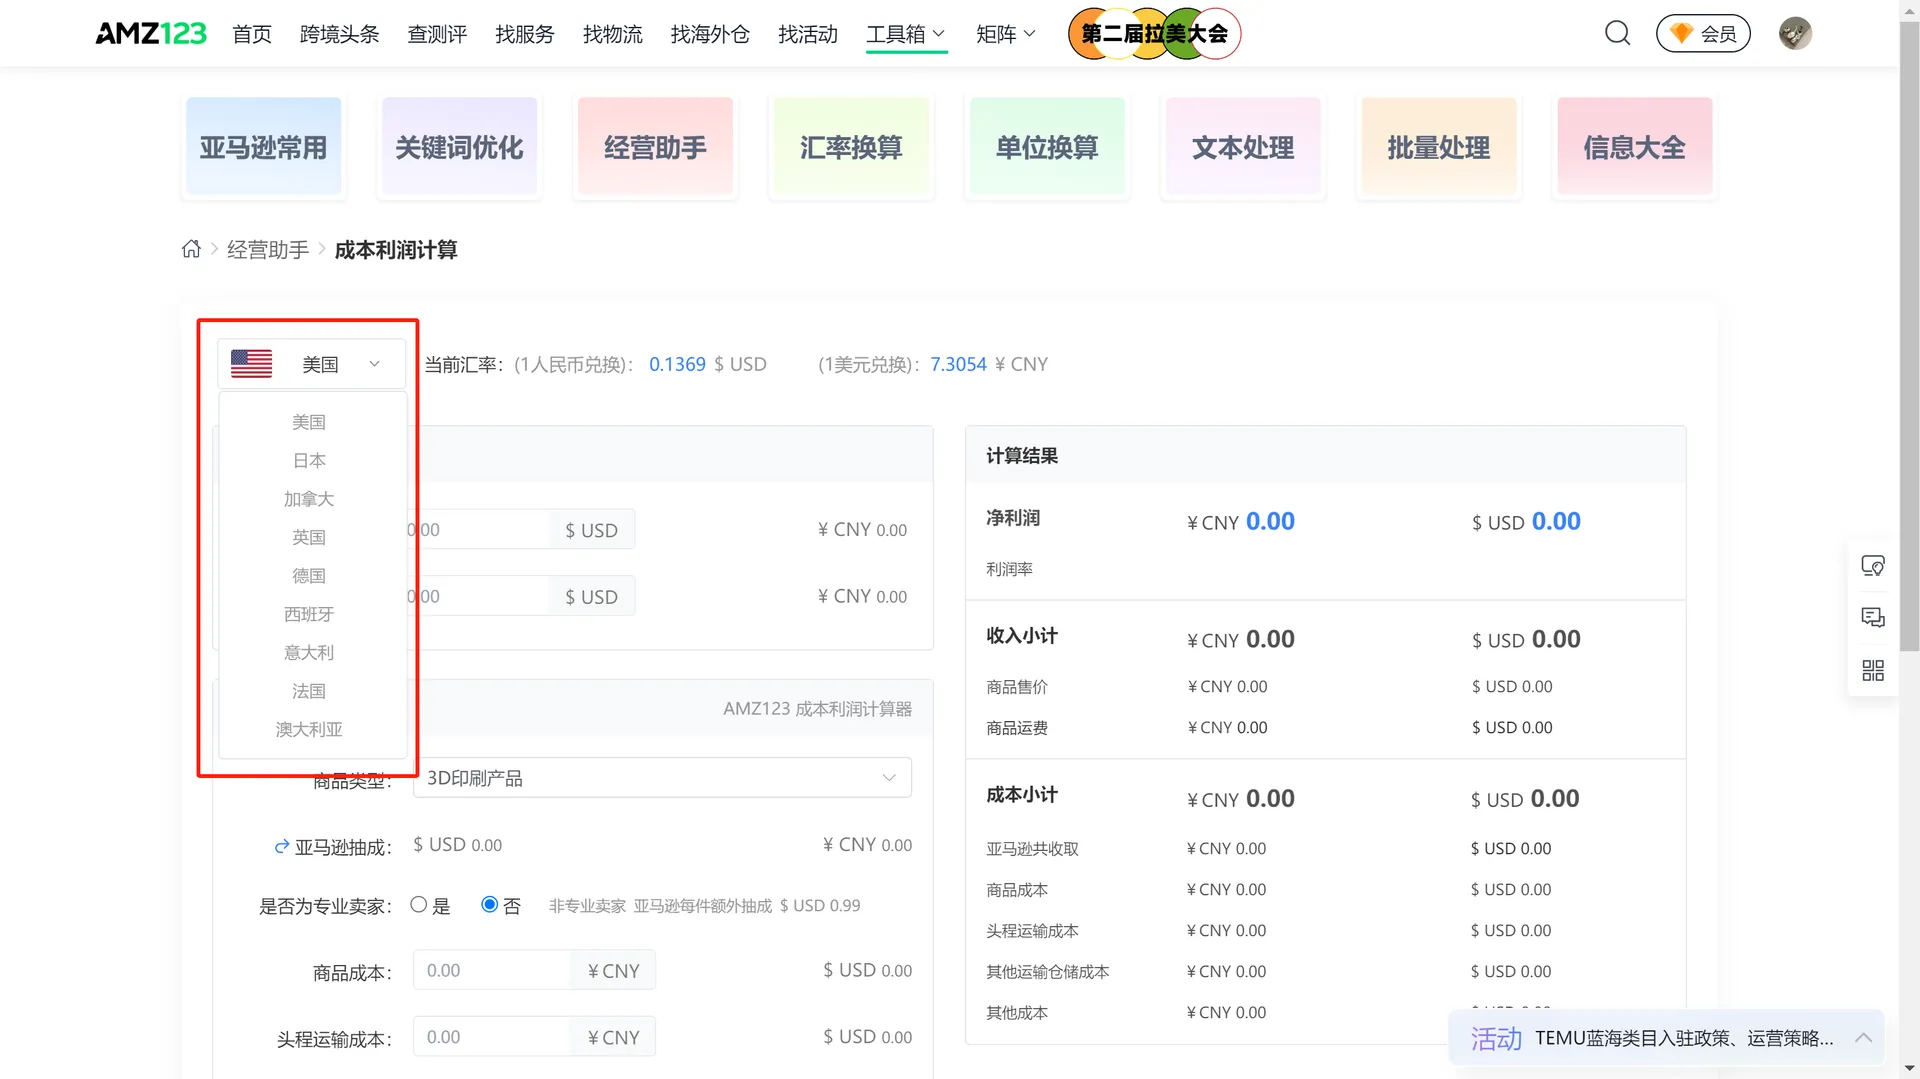The image size is (1920, 1079).
Task: Click the 经营助手 breadcrumb link
Action: (268, 250)
